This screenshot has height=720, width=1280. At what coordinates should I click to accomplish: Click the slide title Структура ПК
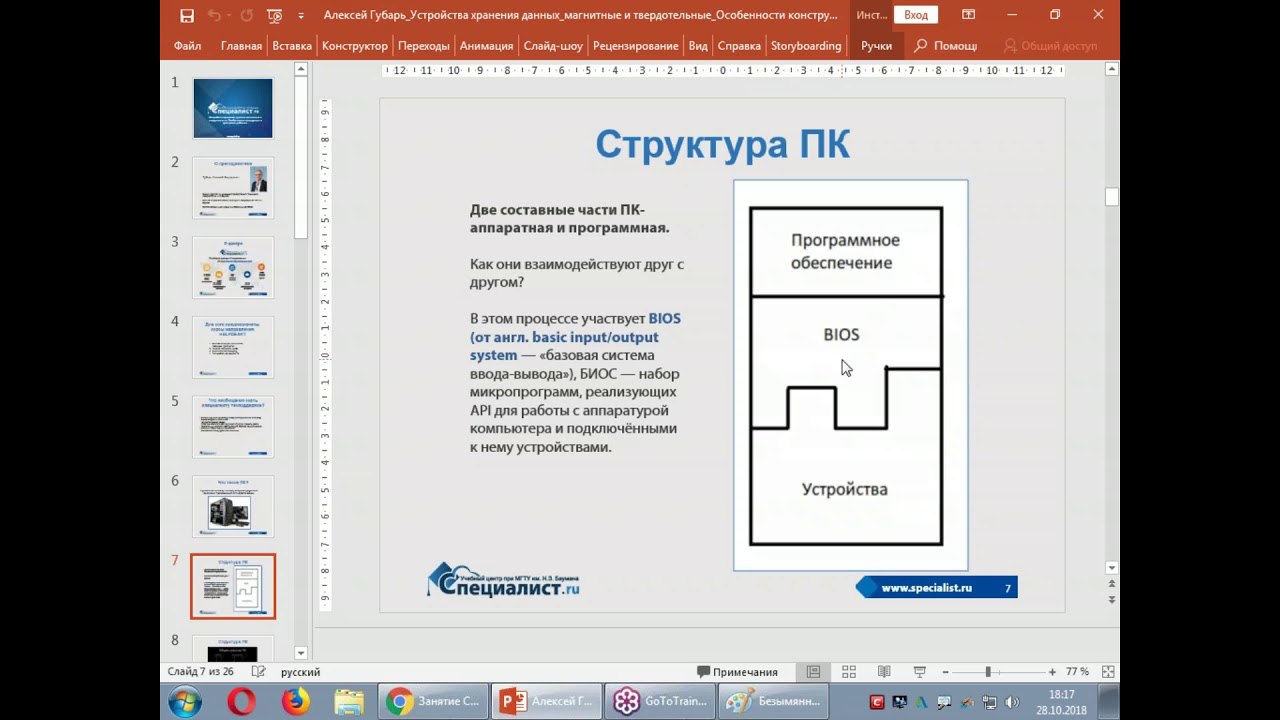pyautogui.click(x=722, y=145)
